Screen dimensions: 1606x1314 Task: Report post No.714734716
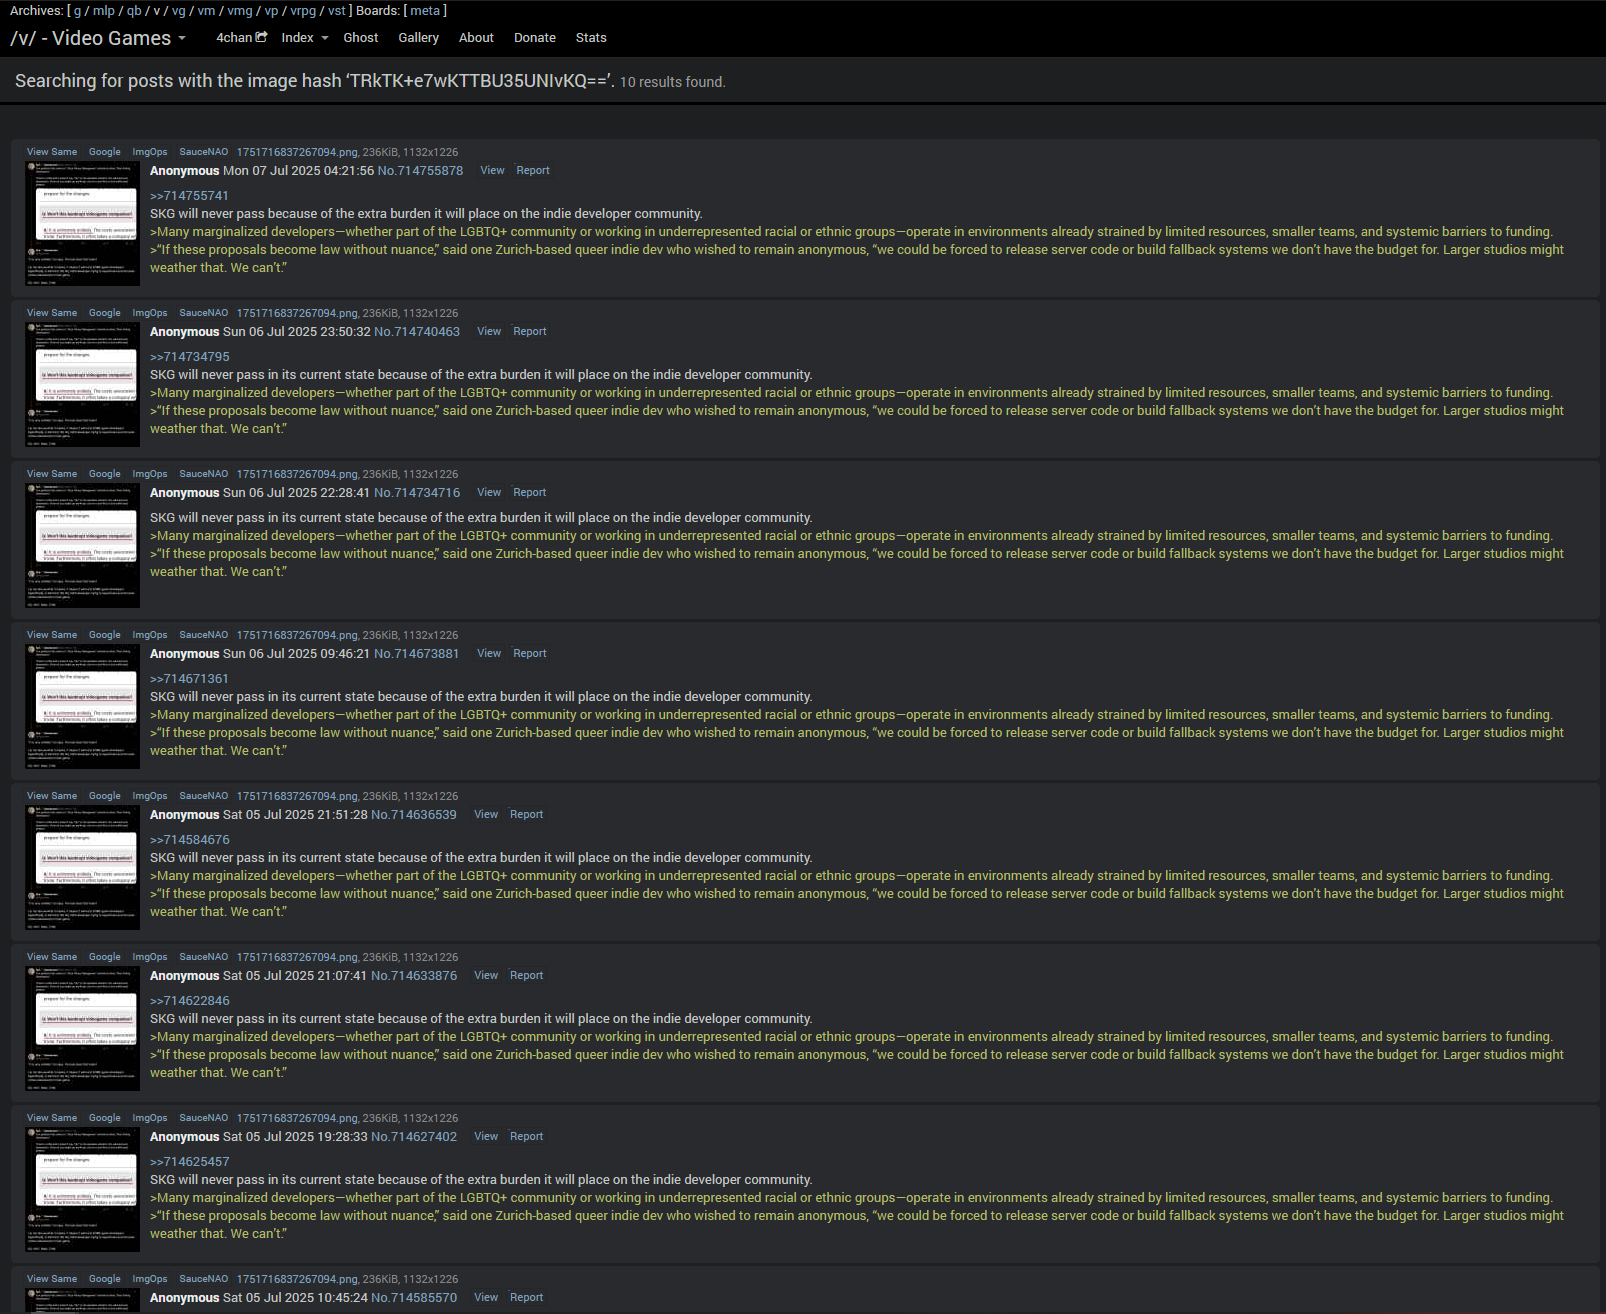coord(530,493)
